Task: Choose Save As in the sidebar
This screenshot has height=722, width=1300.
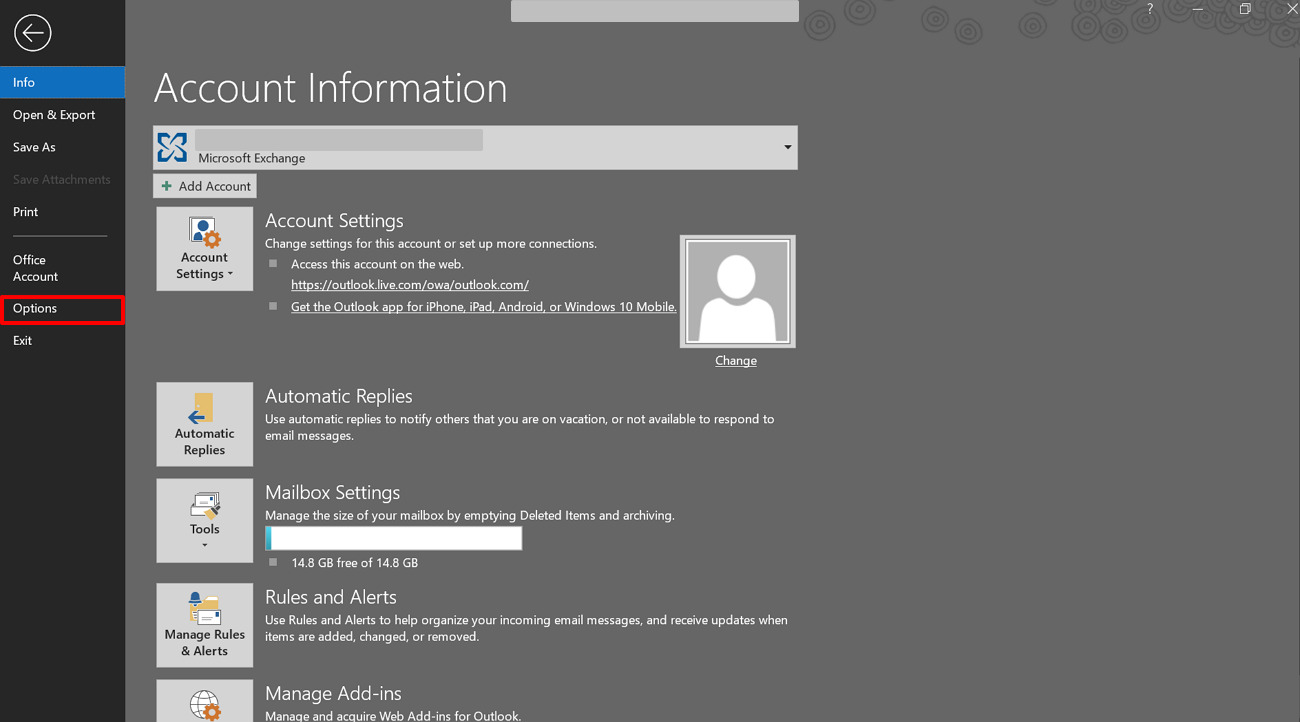Action: click(62, 147)
